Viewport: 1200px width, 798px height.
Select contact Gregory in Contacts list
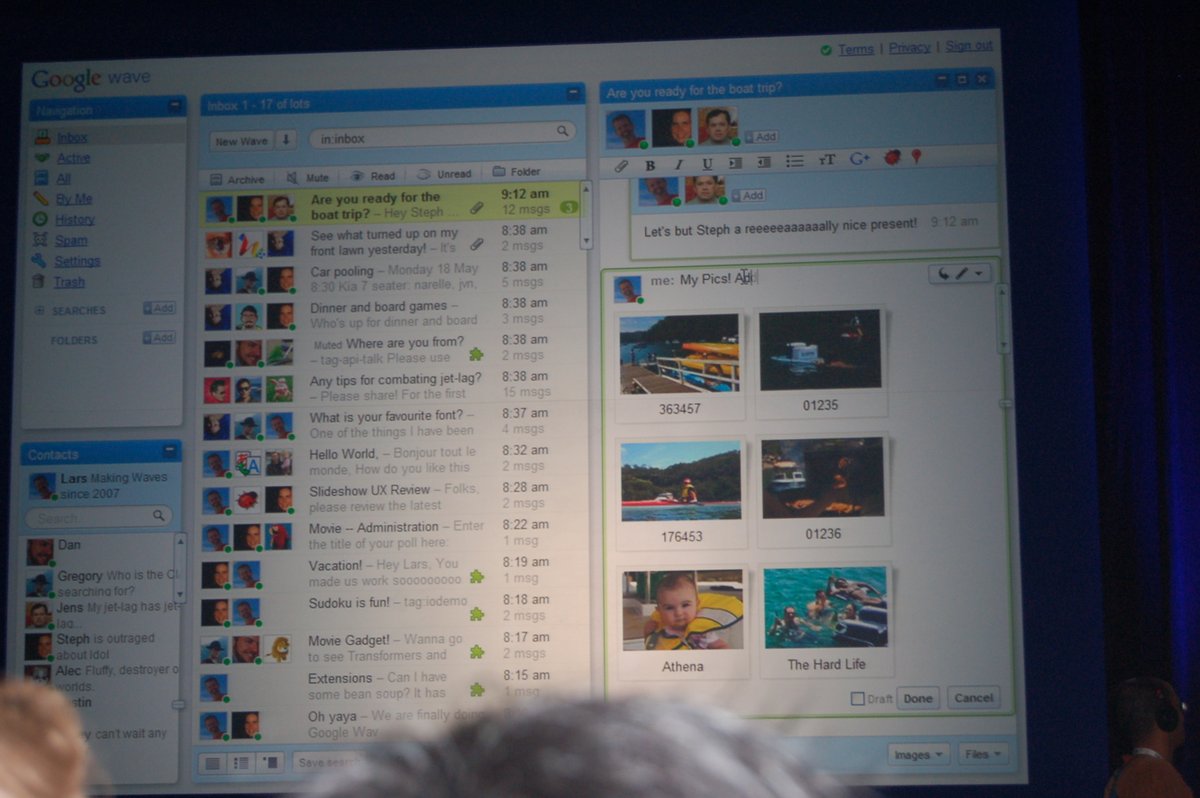(x=100, y=583)
